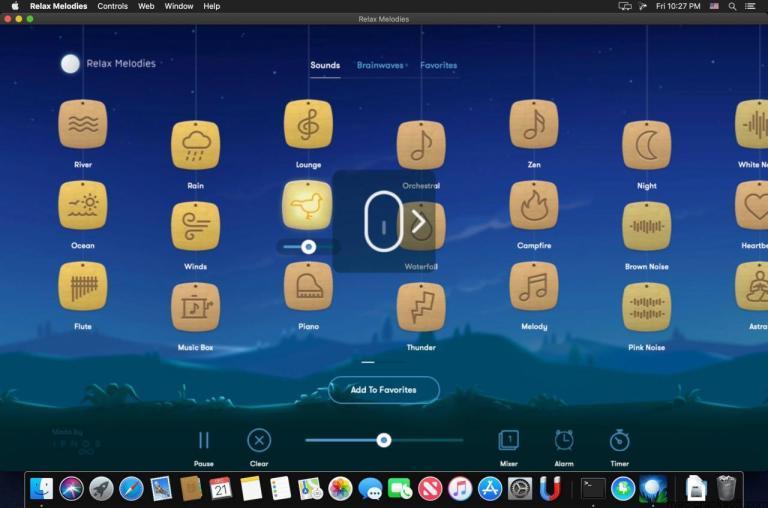Open App Store from the dock
The image size is (768, 508).
pyautogui.click(x=490, y=488)
